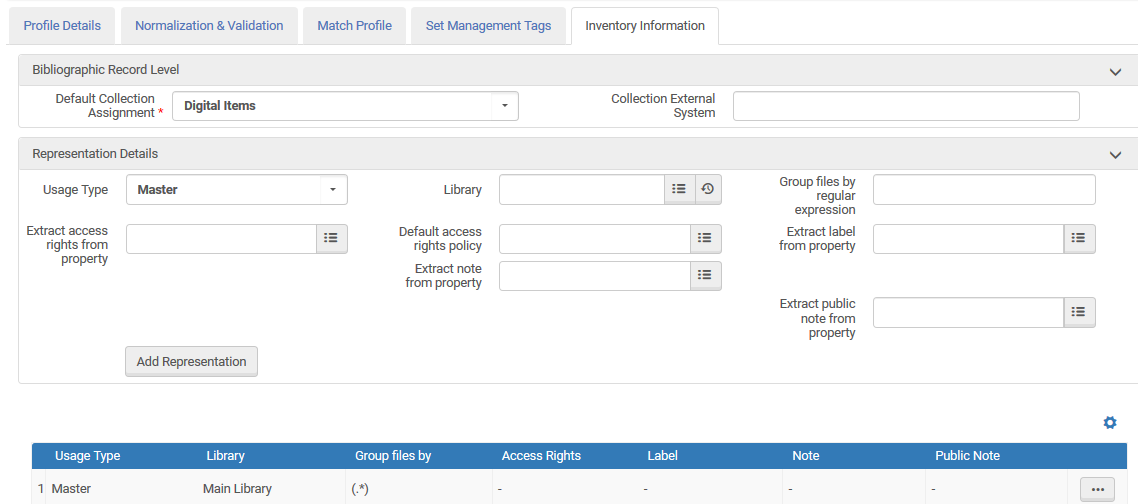The image size is (1138, 504).
Task: Select Master cell in table row
Action: point(71,489)
